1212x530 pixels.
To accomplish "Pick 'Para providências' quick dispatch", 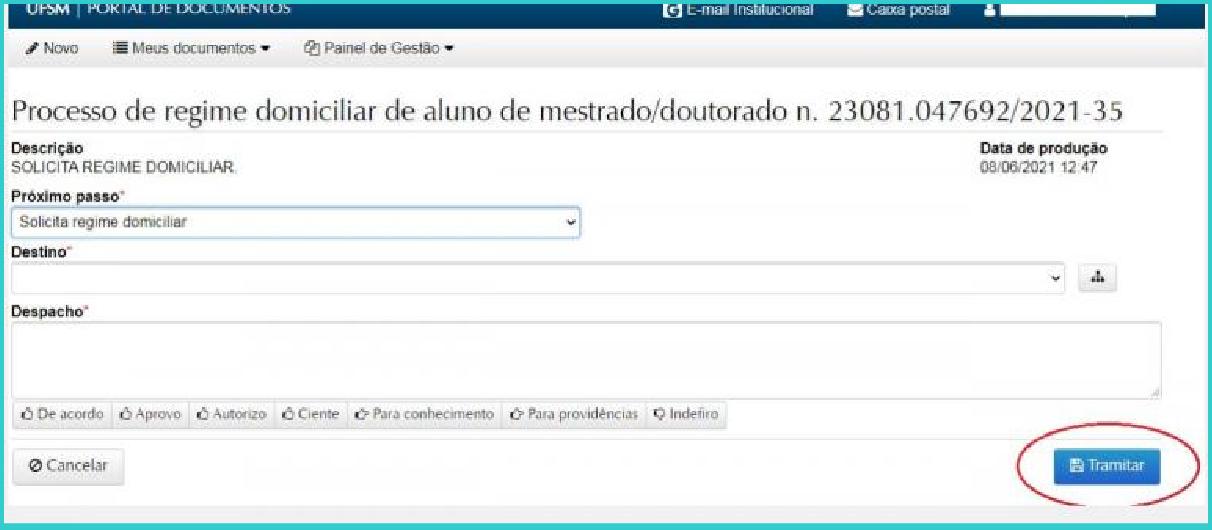I will click(573, 414).
